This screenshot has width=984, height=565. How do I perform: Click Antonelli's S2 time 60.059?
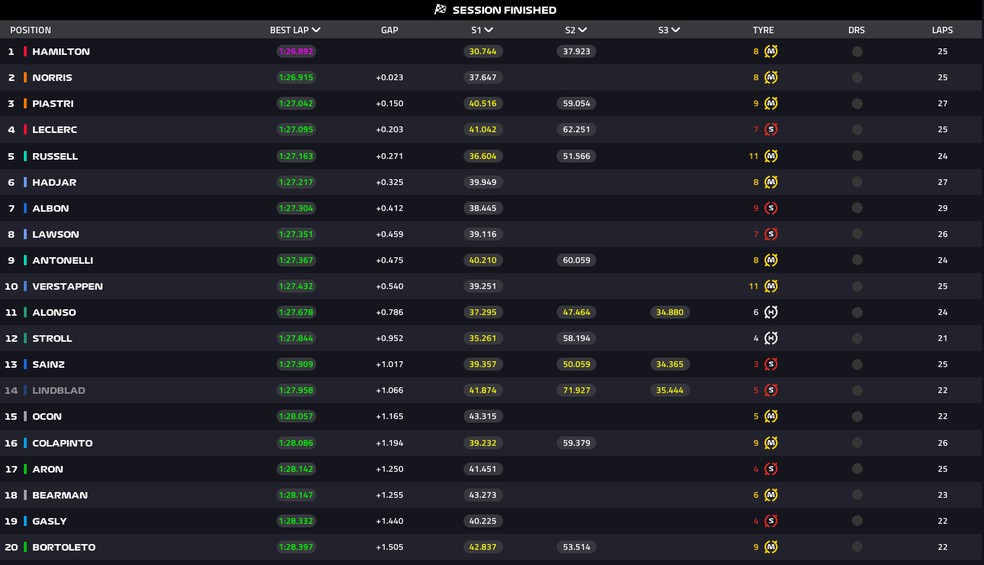click(576, 260)
